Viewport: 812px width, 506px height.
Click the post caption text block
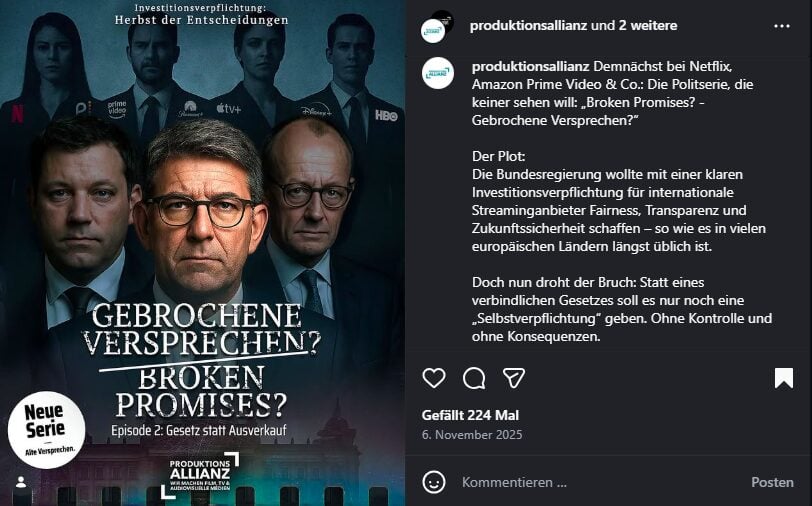pos(621,201)
